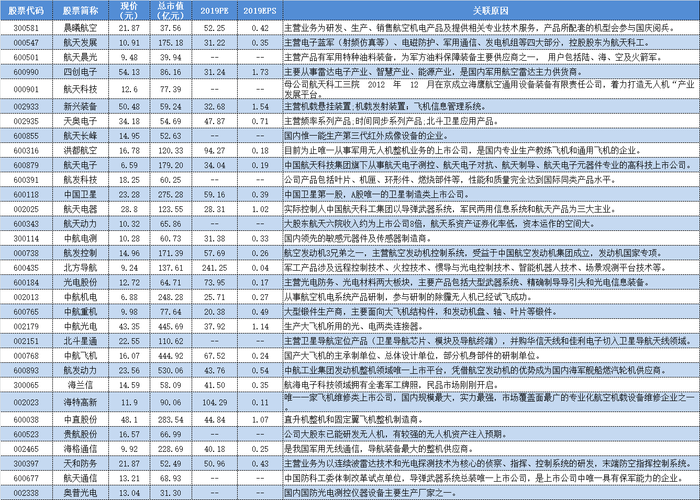The width and height of the screenshot is (700, 500).
Task: Click the stock name 新兴装备
Action: pyautogui.click(x=80, y=107)
